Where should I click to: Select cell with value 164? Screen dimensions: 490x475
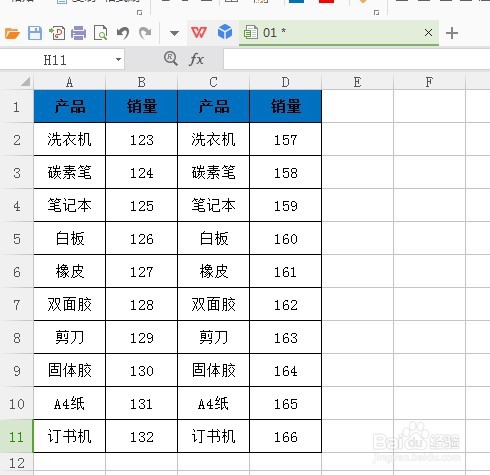point(285,370)
